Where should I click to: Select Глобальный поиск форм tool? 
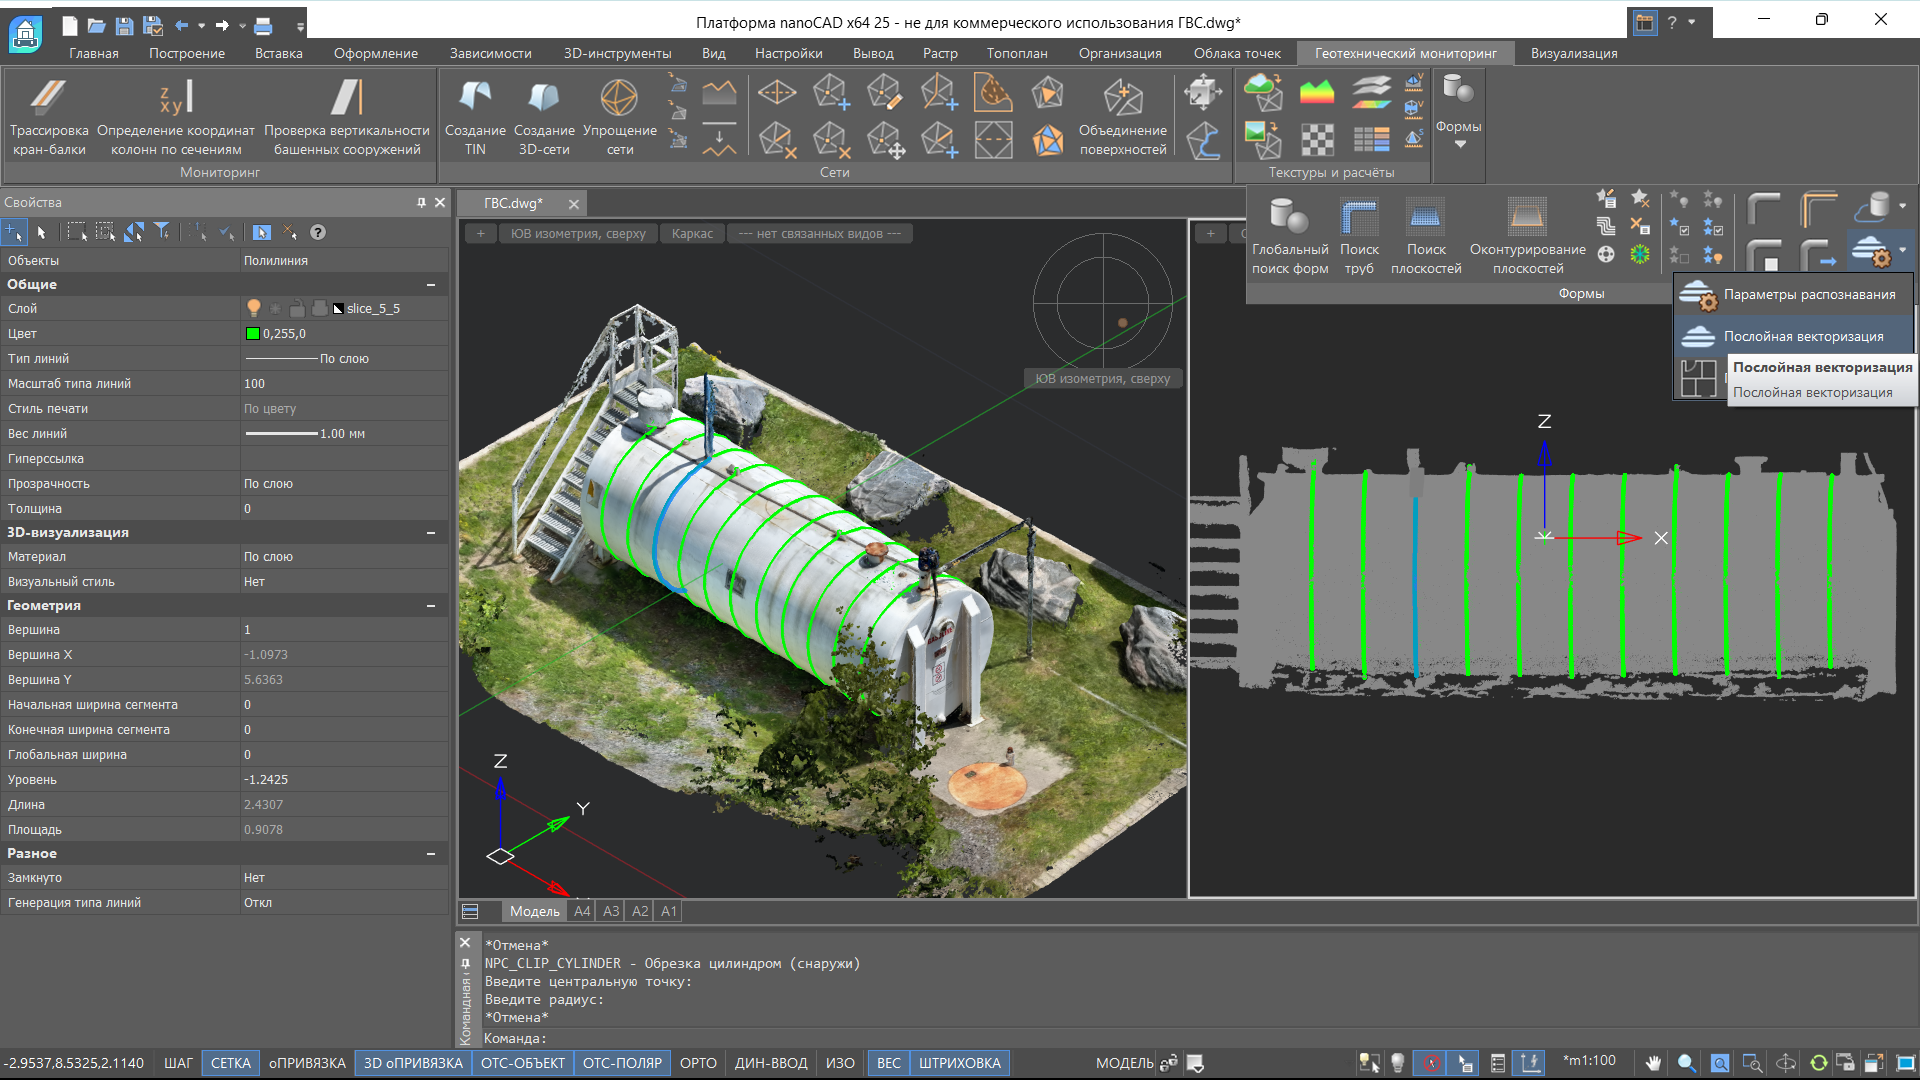[1289, 218]
